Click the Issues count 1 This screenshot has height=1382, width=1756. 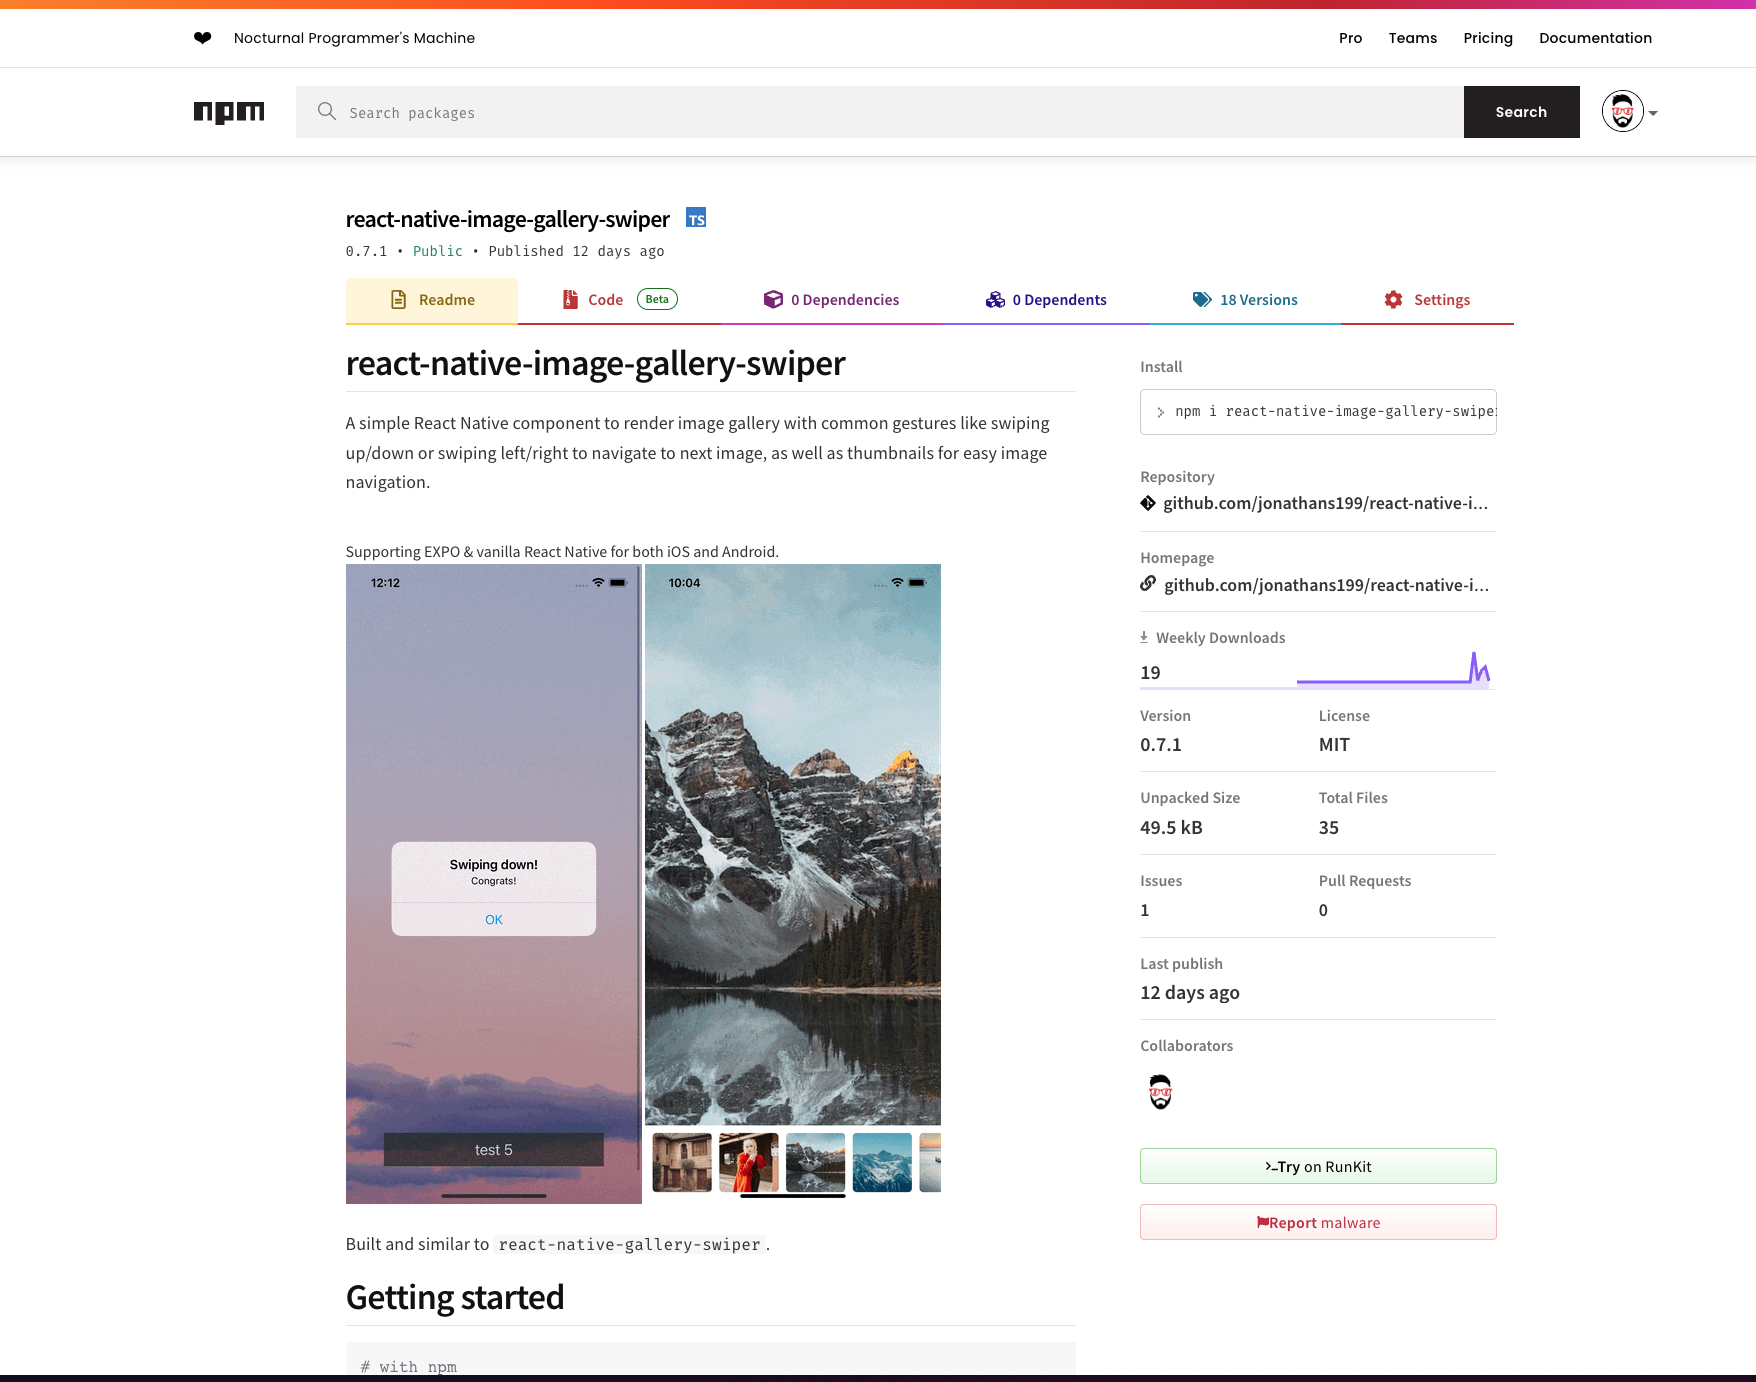tap(1145, 910)
